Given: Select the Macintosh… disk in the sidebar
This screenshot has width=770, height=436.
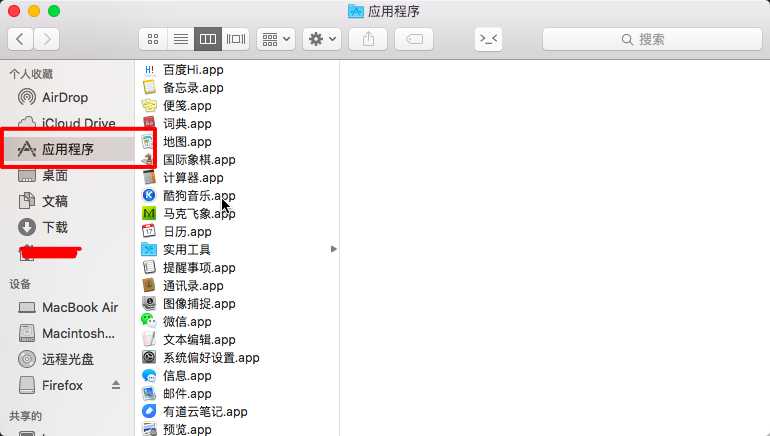Looking at the screenshot, I should [x=66, y=333].
